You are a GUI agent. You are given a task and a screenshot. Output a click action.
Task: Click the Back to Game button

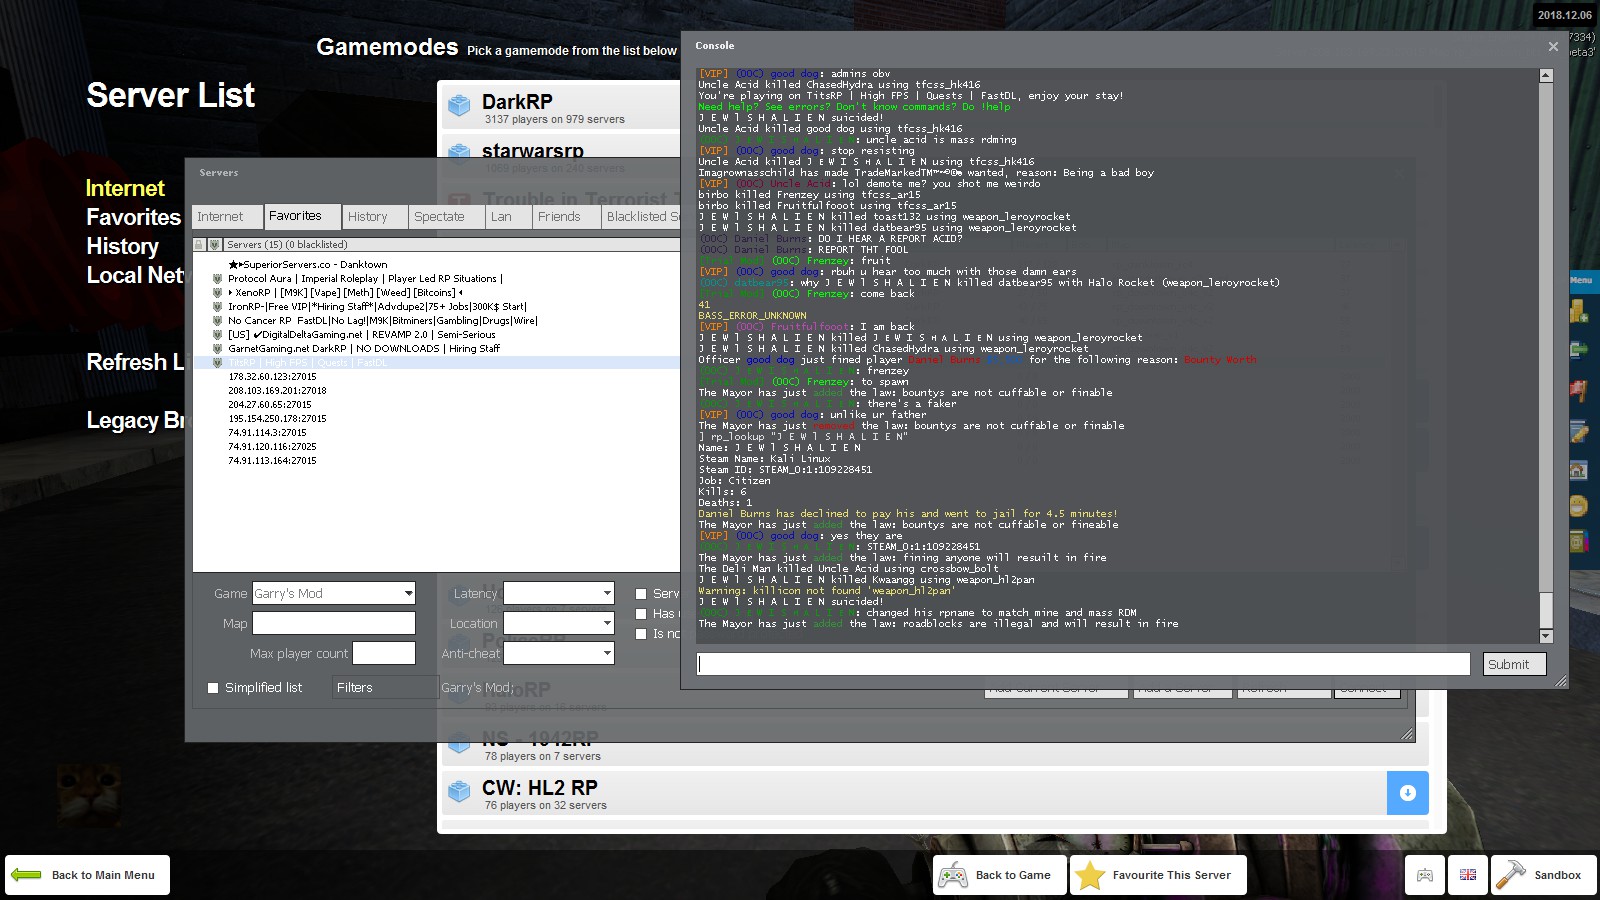[1000, 875]
